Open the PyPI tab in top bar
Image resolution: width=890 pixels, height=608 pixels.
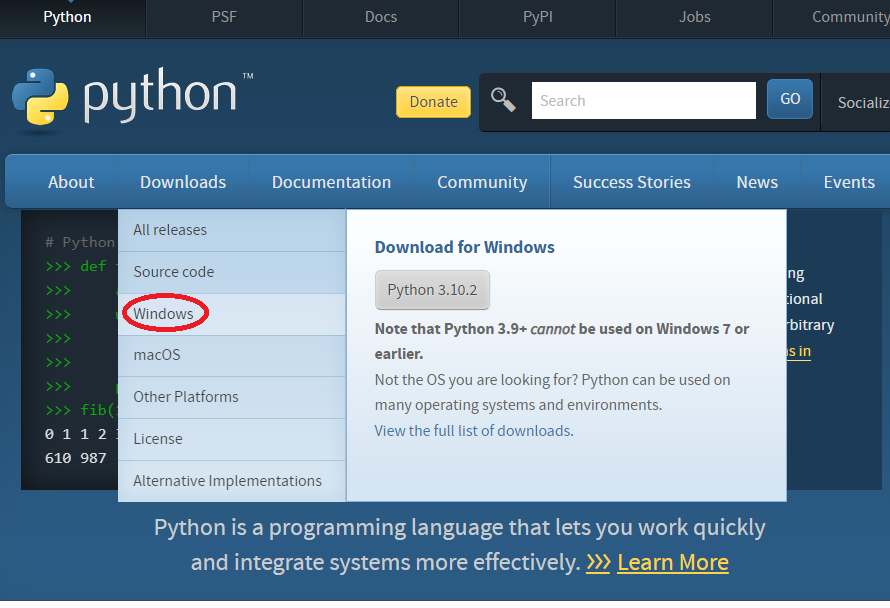538,17
